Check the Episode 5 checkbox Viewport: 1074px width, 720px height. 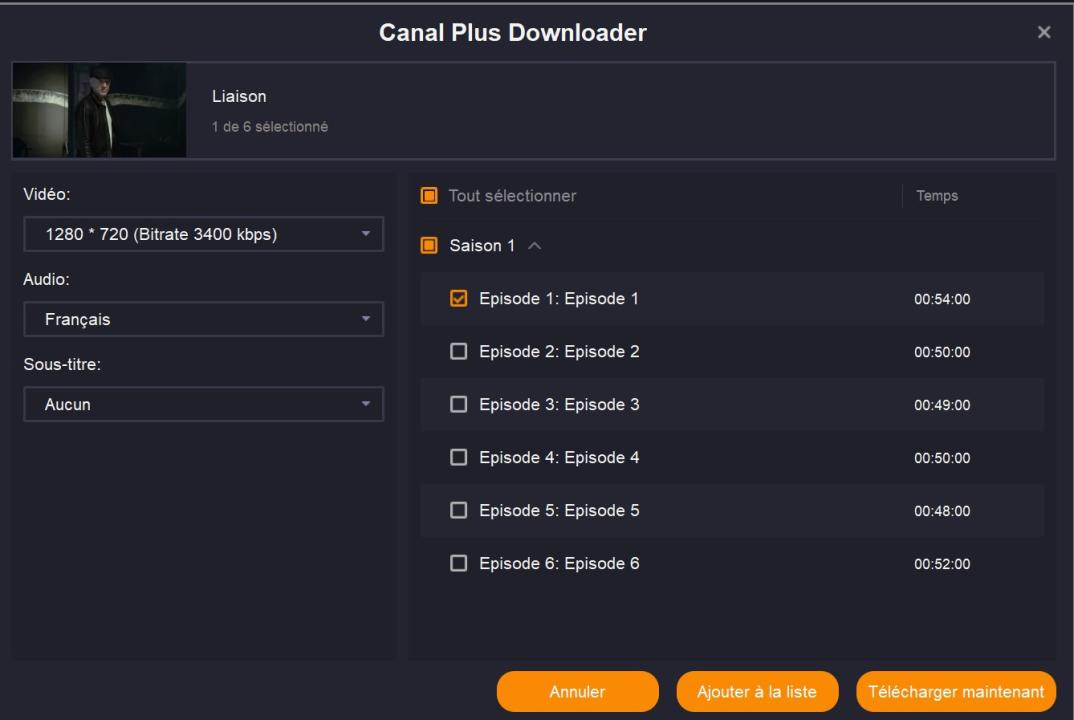coord(459,510)
